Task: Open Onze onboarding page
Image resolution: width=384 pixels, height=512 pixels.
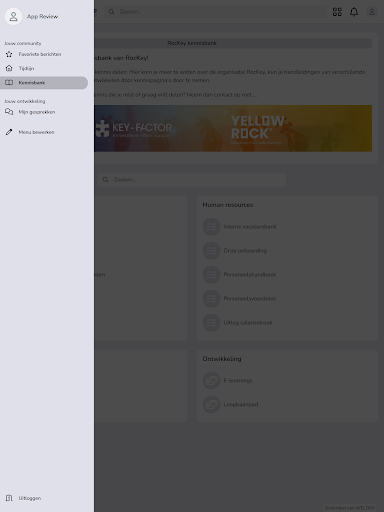Action: click(245, 251)
